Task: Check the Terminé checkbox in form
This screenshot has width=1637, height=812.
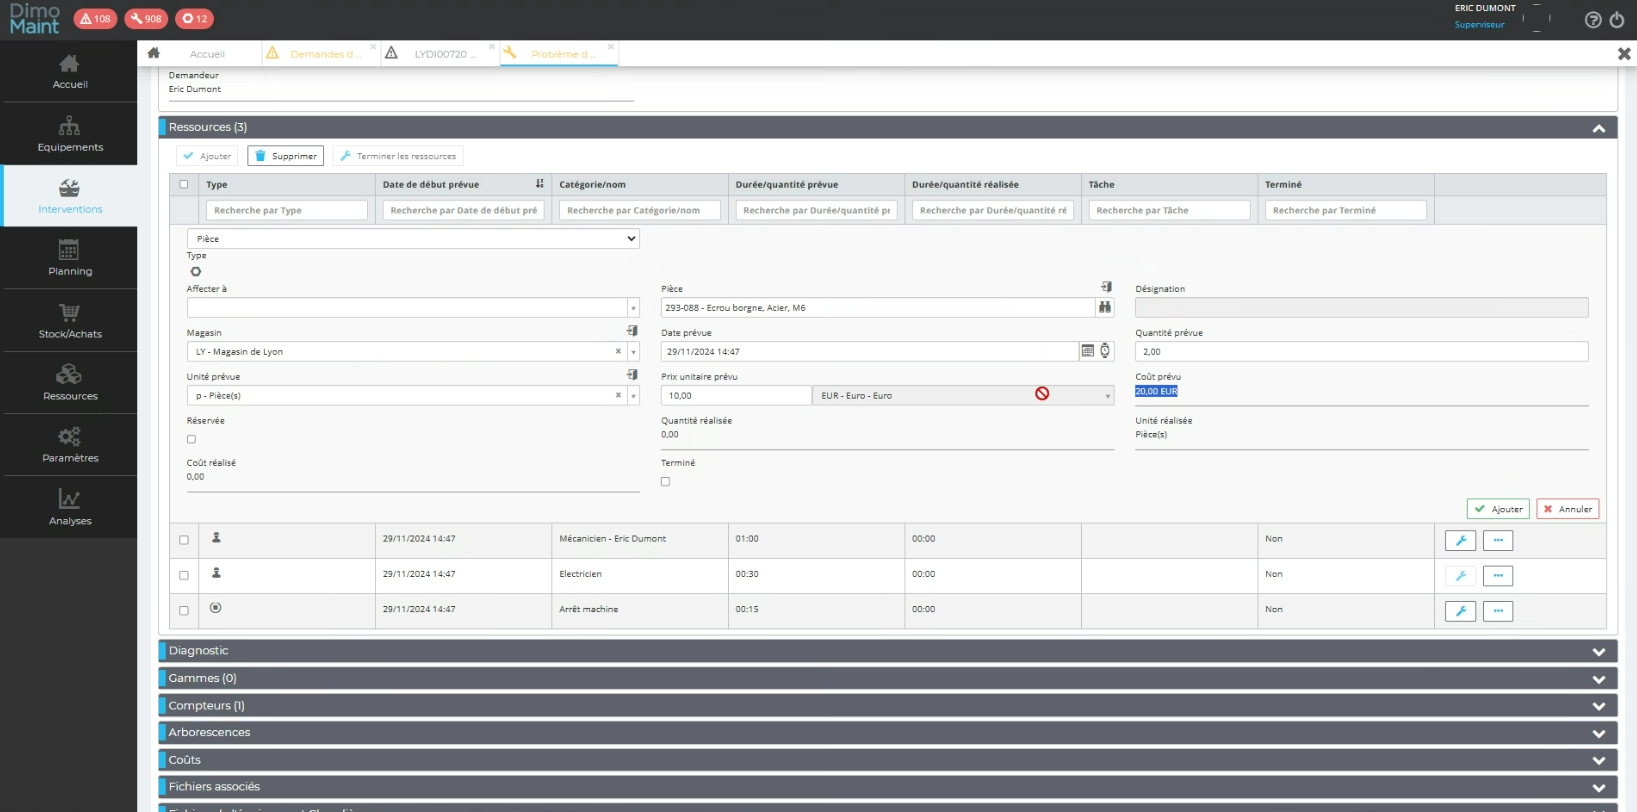Action: coord(665,482)
